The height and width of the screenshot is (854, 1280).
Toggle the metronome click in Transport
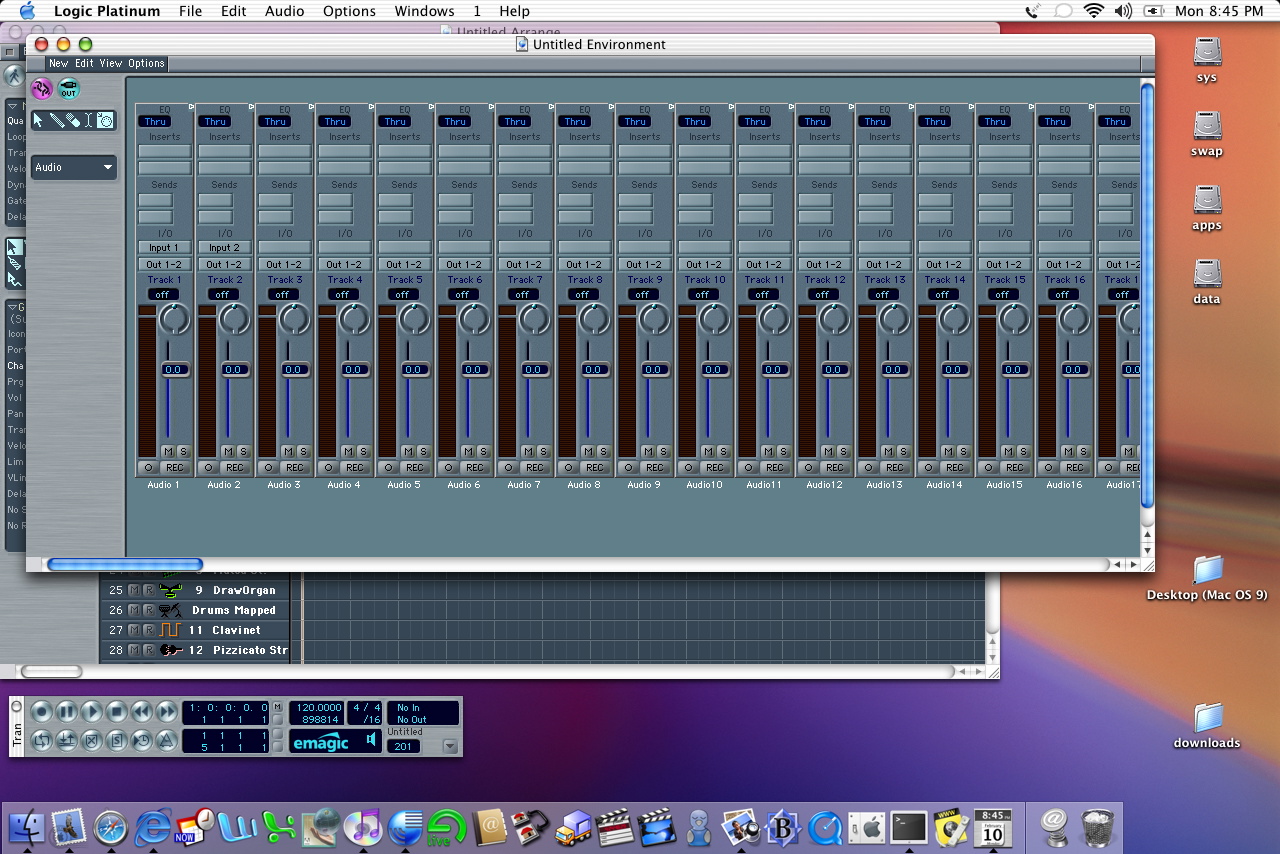tap(167, 741)
